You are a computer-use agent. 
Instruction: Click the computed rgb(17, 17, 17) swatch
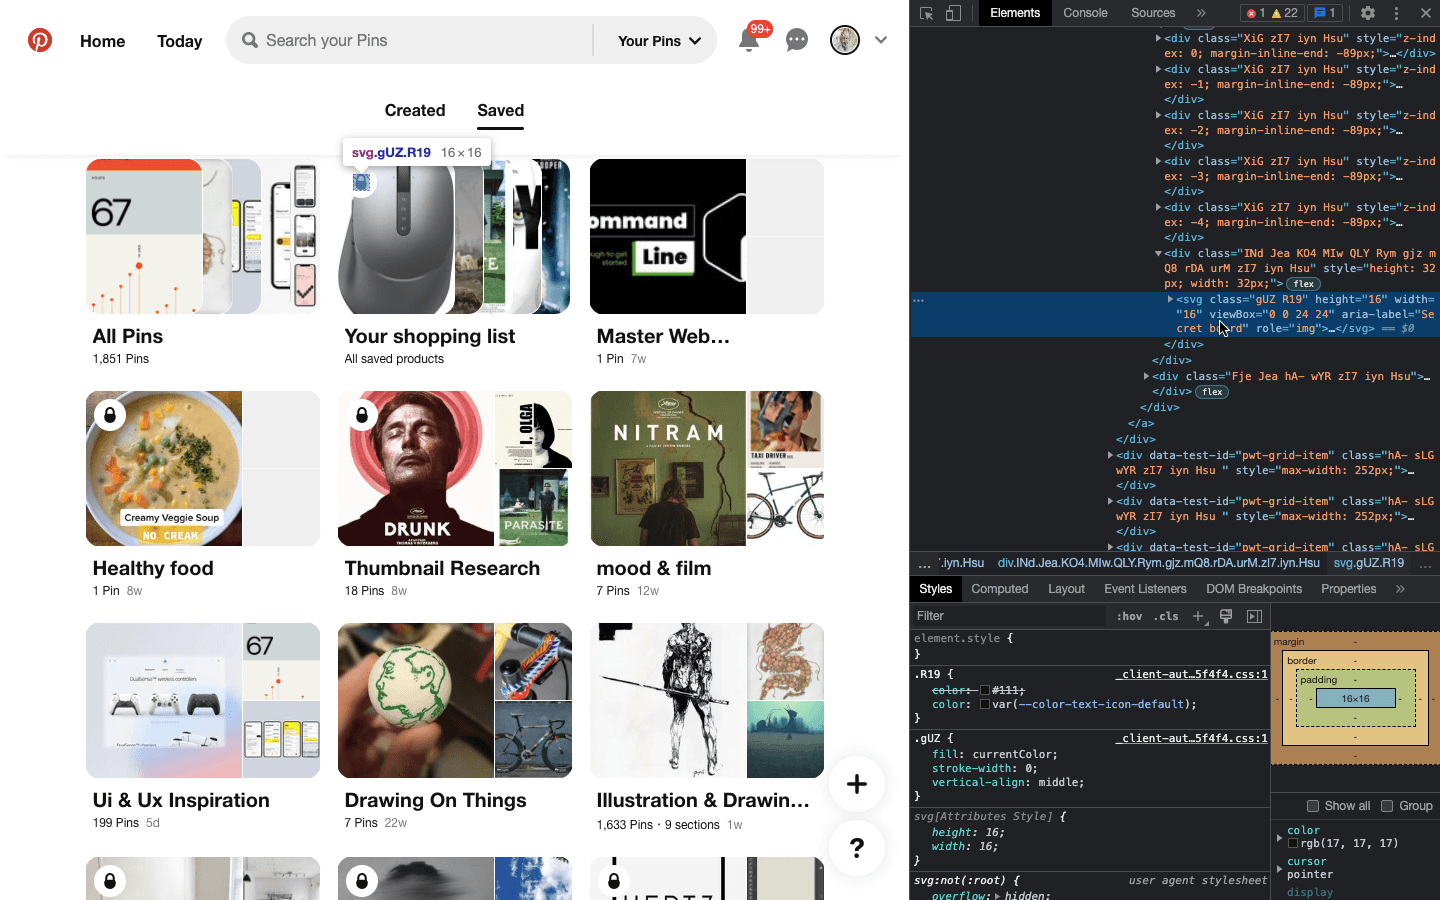coord(1293,843)
